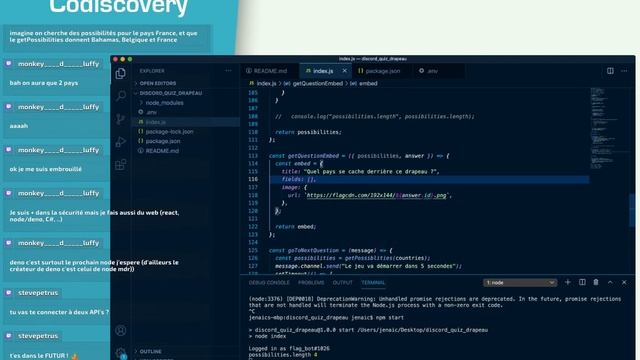Viewport: 640px width, 360px height.
Task: Open the Run and Debug view
Action: pyautogui.click(x=120, y=142)
